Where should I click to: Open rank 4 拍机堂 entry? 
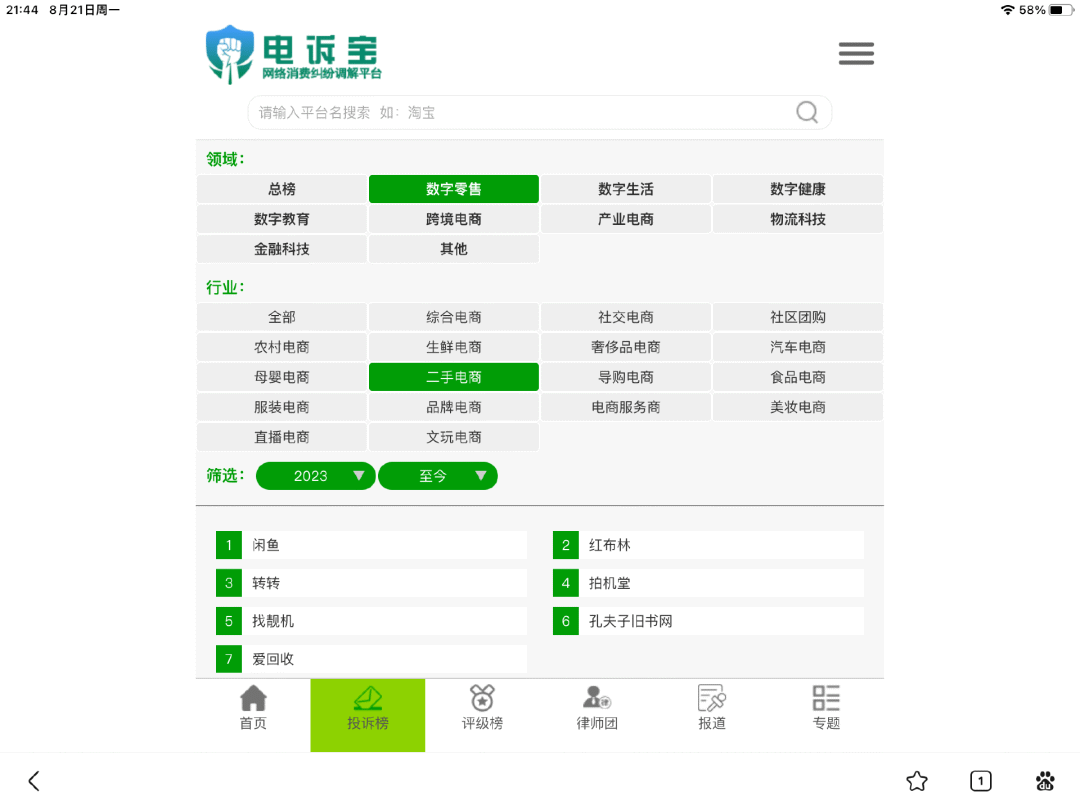(708, 583)
